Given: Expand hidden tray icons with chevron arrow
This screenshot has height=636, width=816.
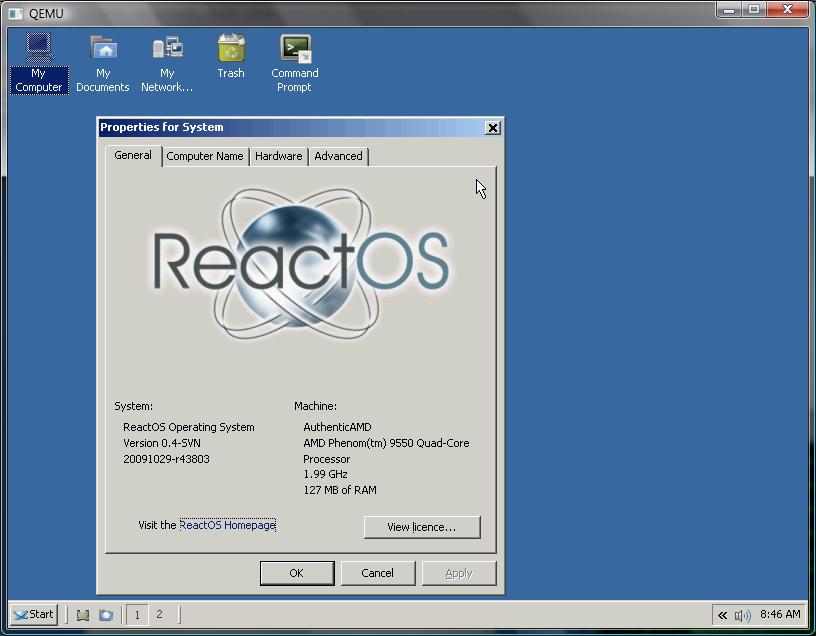Looking at the screenshot, I should [722, 615].
